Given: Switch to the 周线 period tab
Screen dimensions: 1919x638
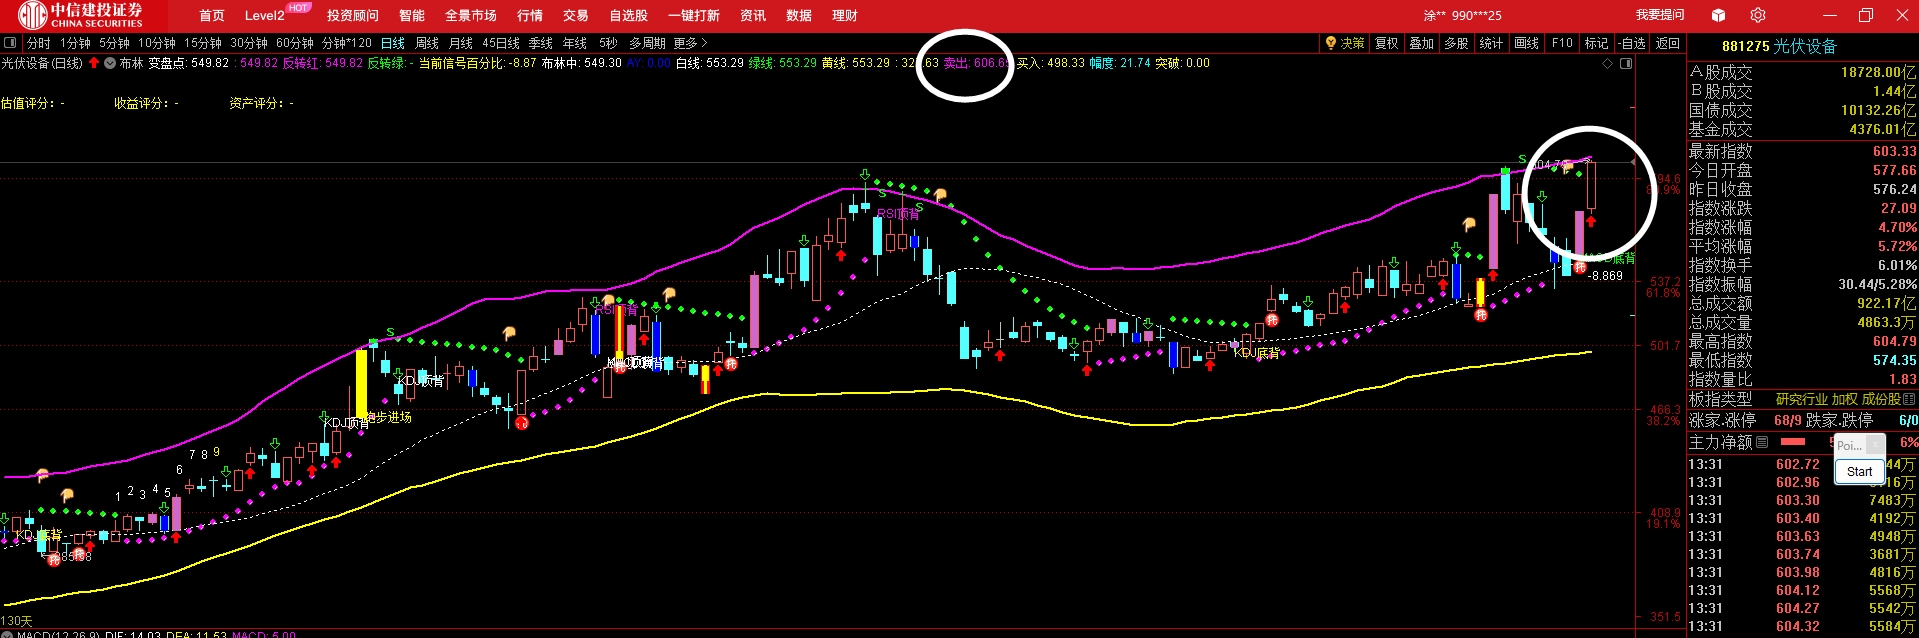Looking at the screenshot, I should 427,43.
